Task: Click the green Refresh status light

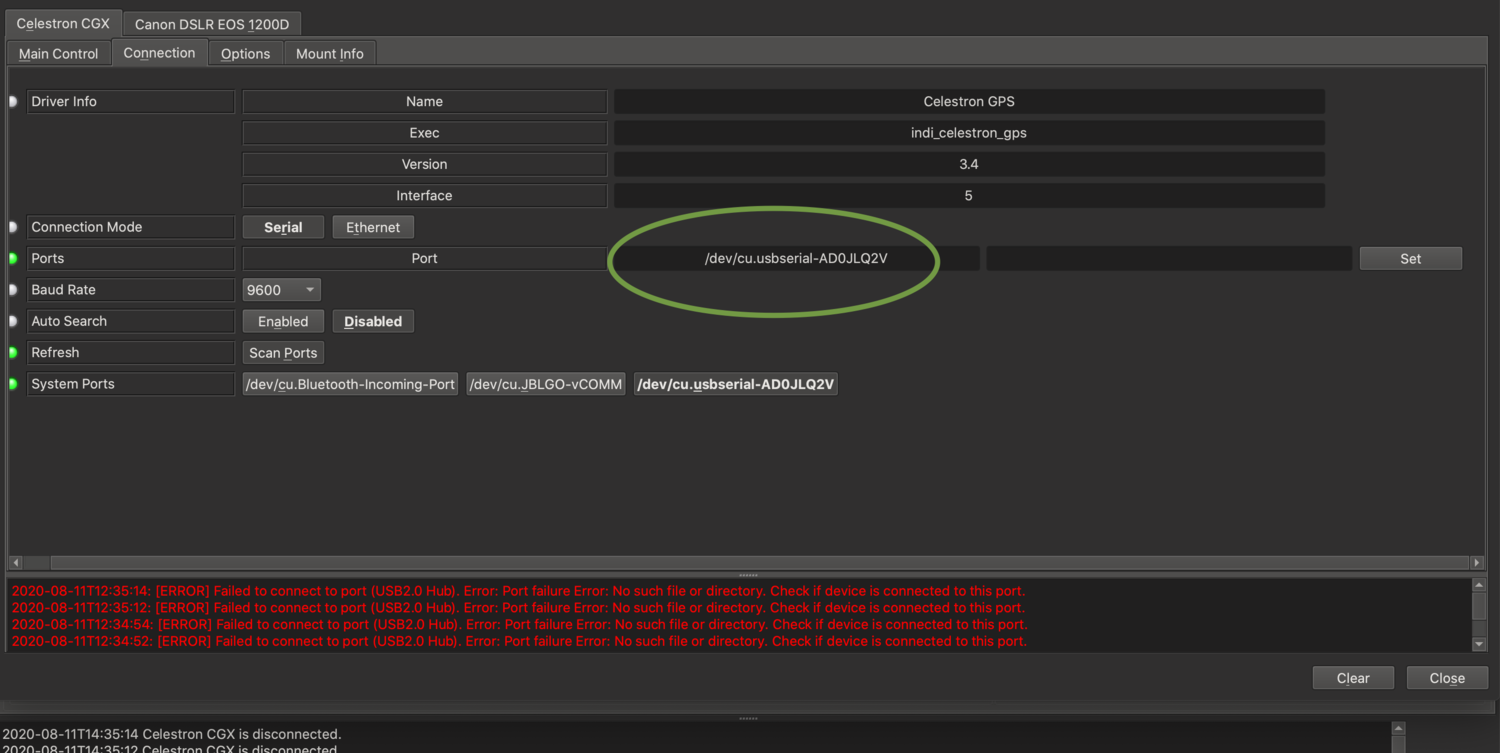Action: click(x=14, y=353)
